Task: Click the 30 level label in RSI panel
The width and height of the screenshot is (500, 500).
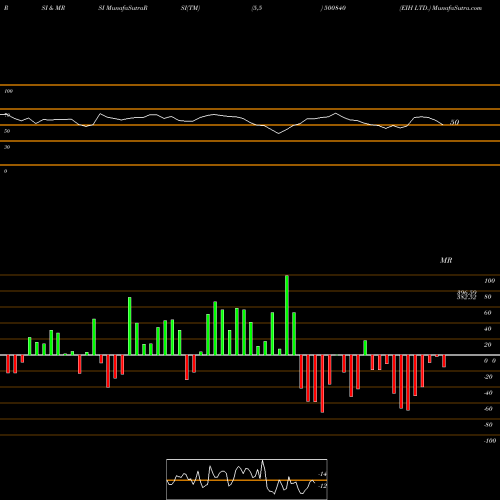Action: [x=7, y=147]
